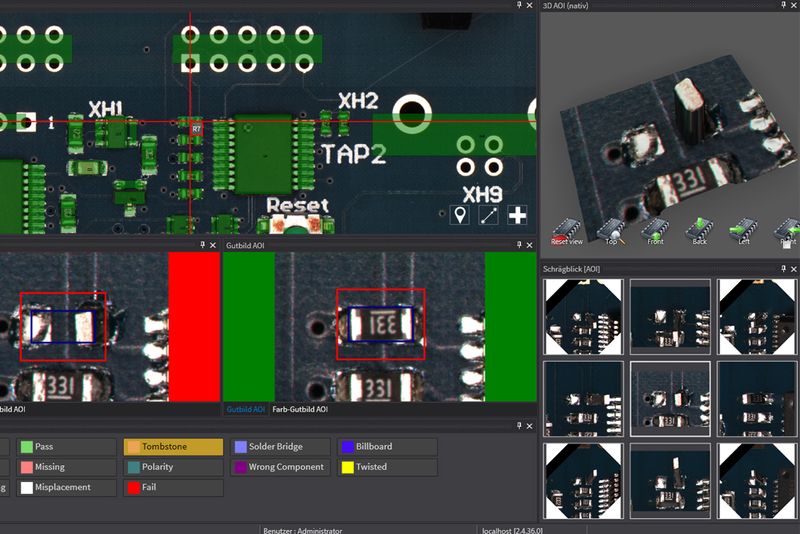Screen dimensions: 800x534
Task: Switch 3D AOI to Right view
Action: tap(788, 231)
